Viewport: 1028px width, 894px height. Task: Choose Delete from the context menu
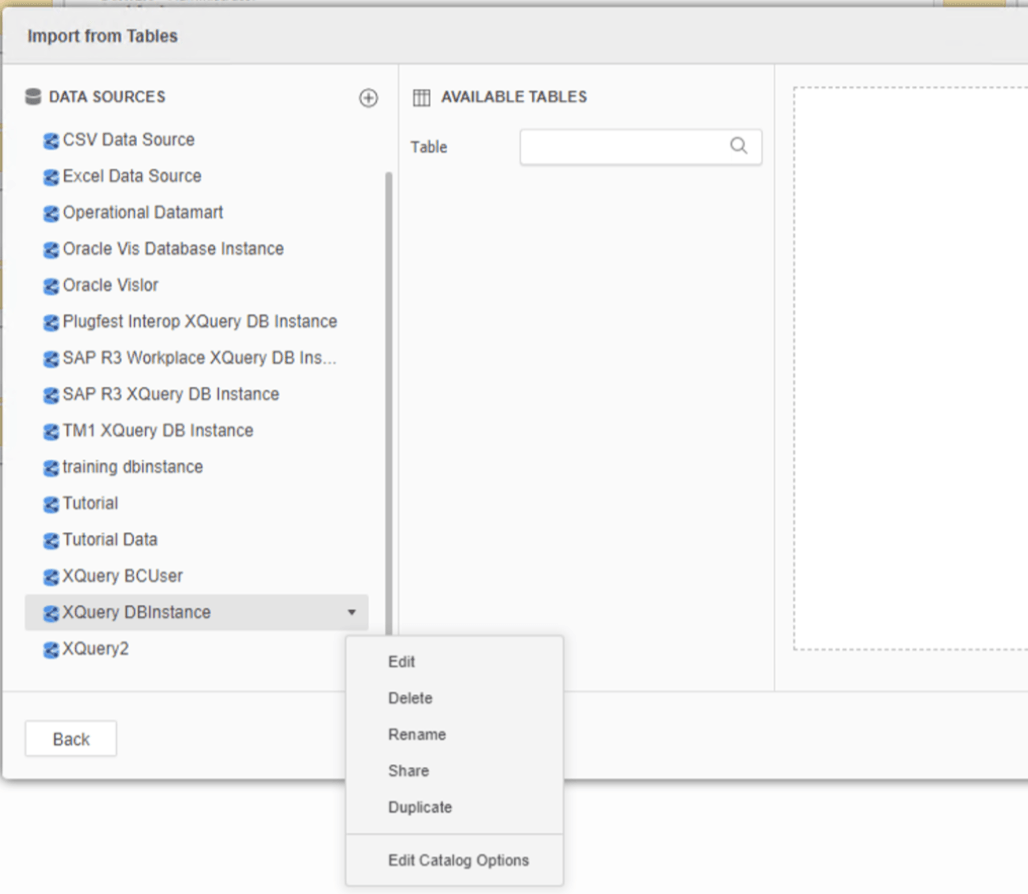pyautogui.click(x=410, y=698)
